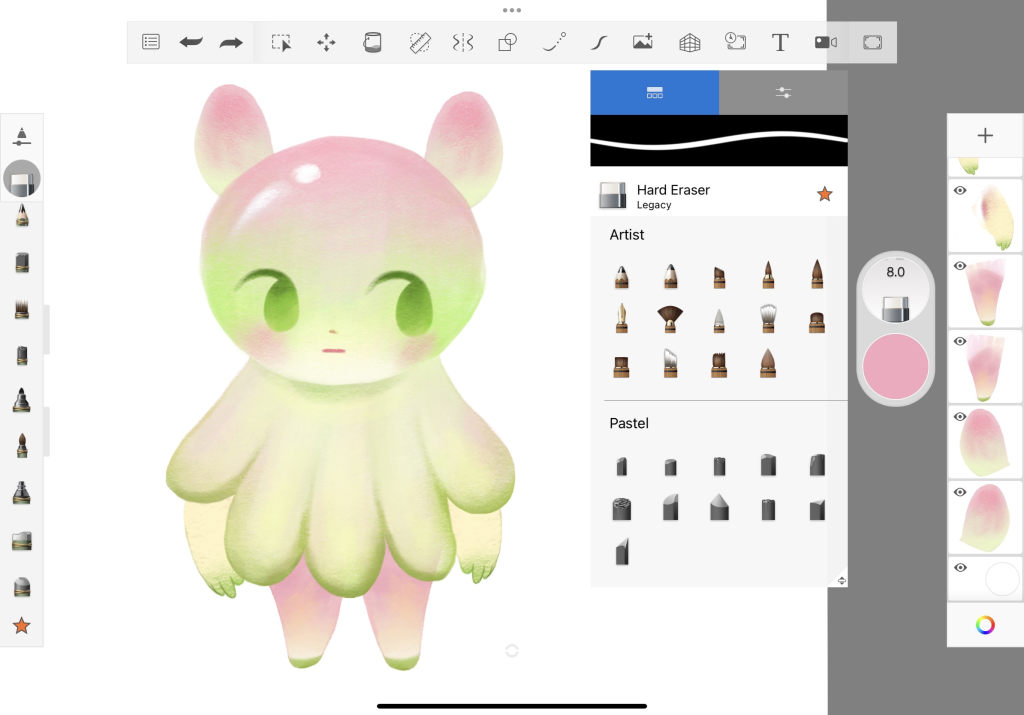Redo the last undone action
The height and width of the screenshot is (715, 1024).
pos(231,43)
